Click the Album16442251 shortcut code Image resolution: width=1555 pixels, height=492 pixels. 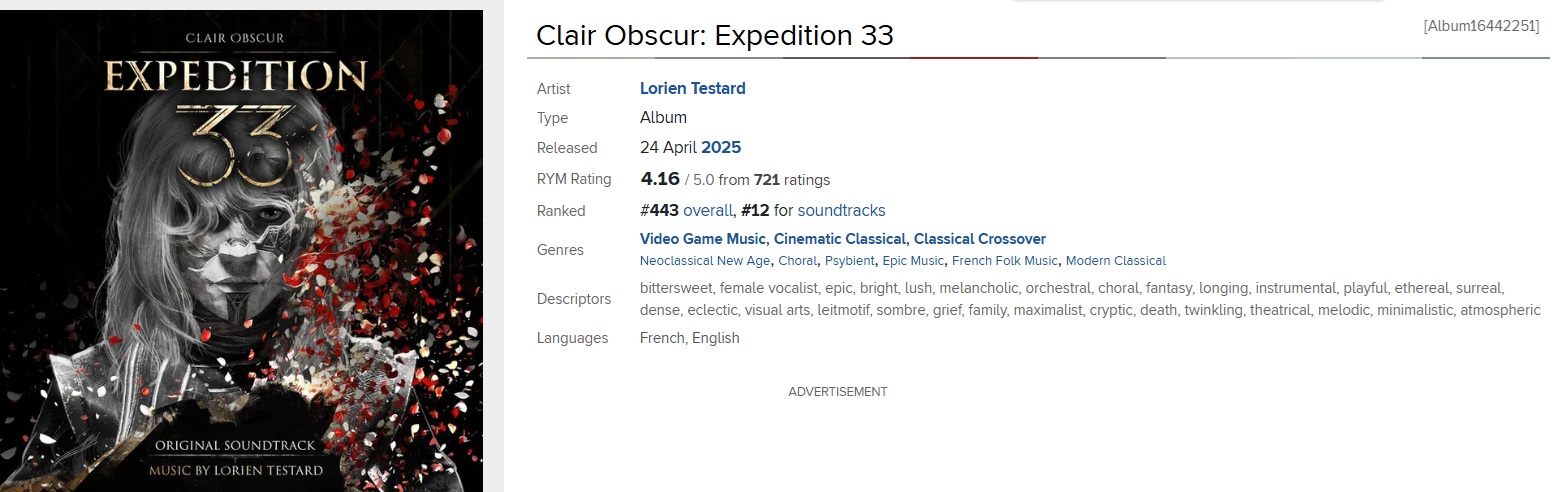[1481, 26]
